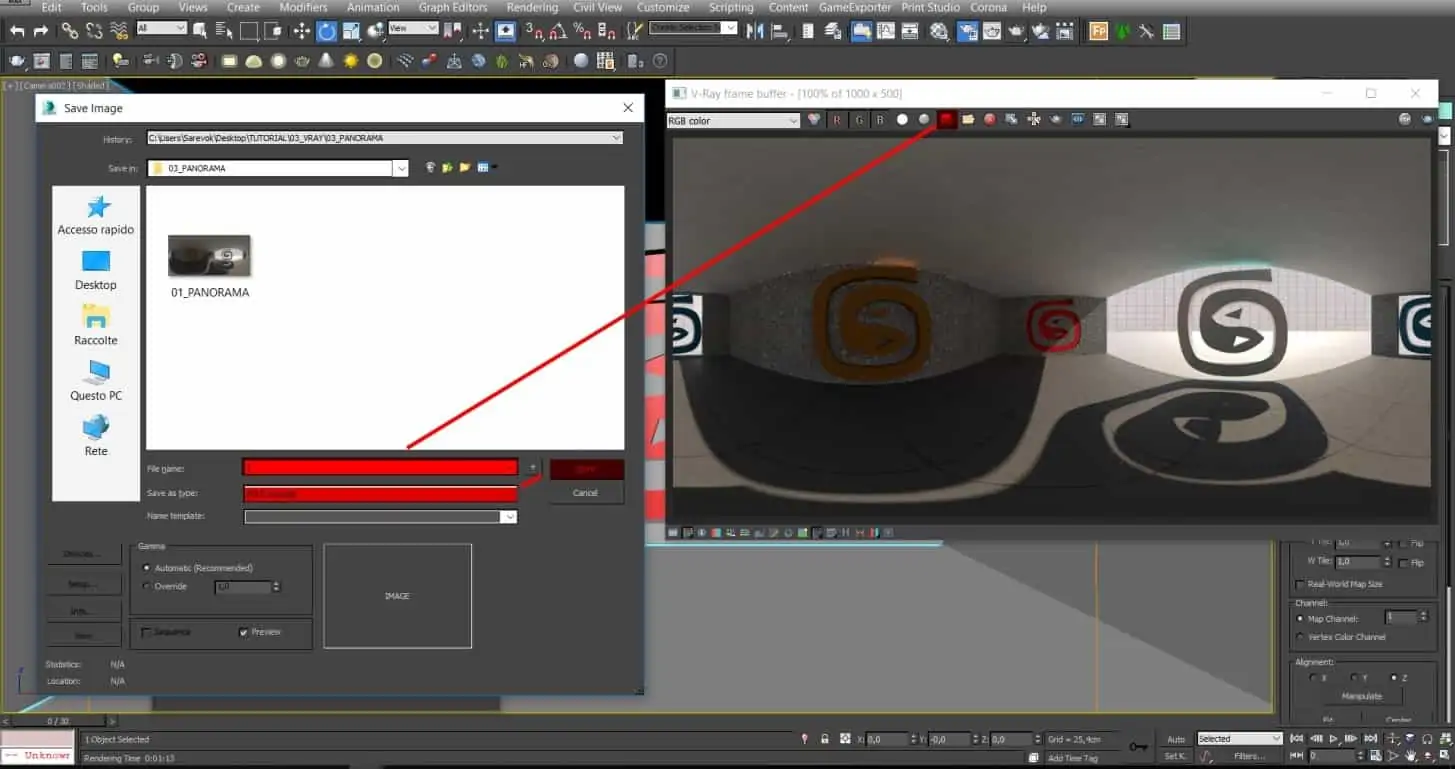The height and width of the screenshot is (769, 1455).
Task: Open the View coordinate system dropdown
Action: coord(413,29)
